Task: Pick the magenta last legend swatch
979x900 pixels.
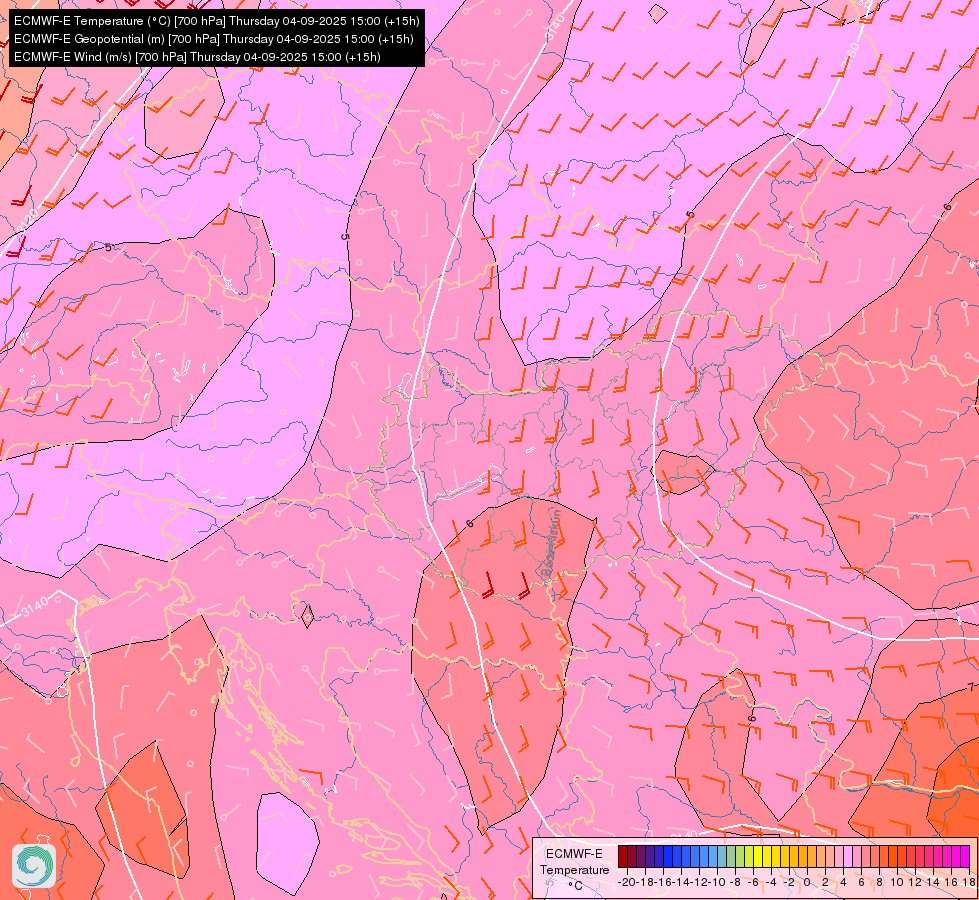Action: (x=965, y=856)
